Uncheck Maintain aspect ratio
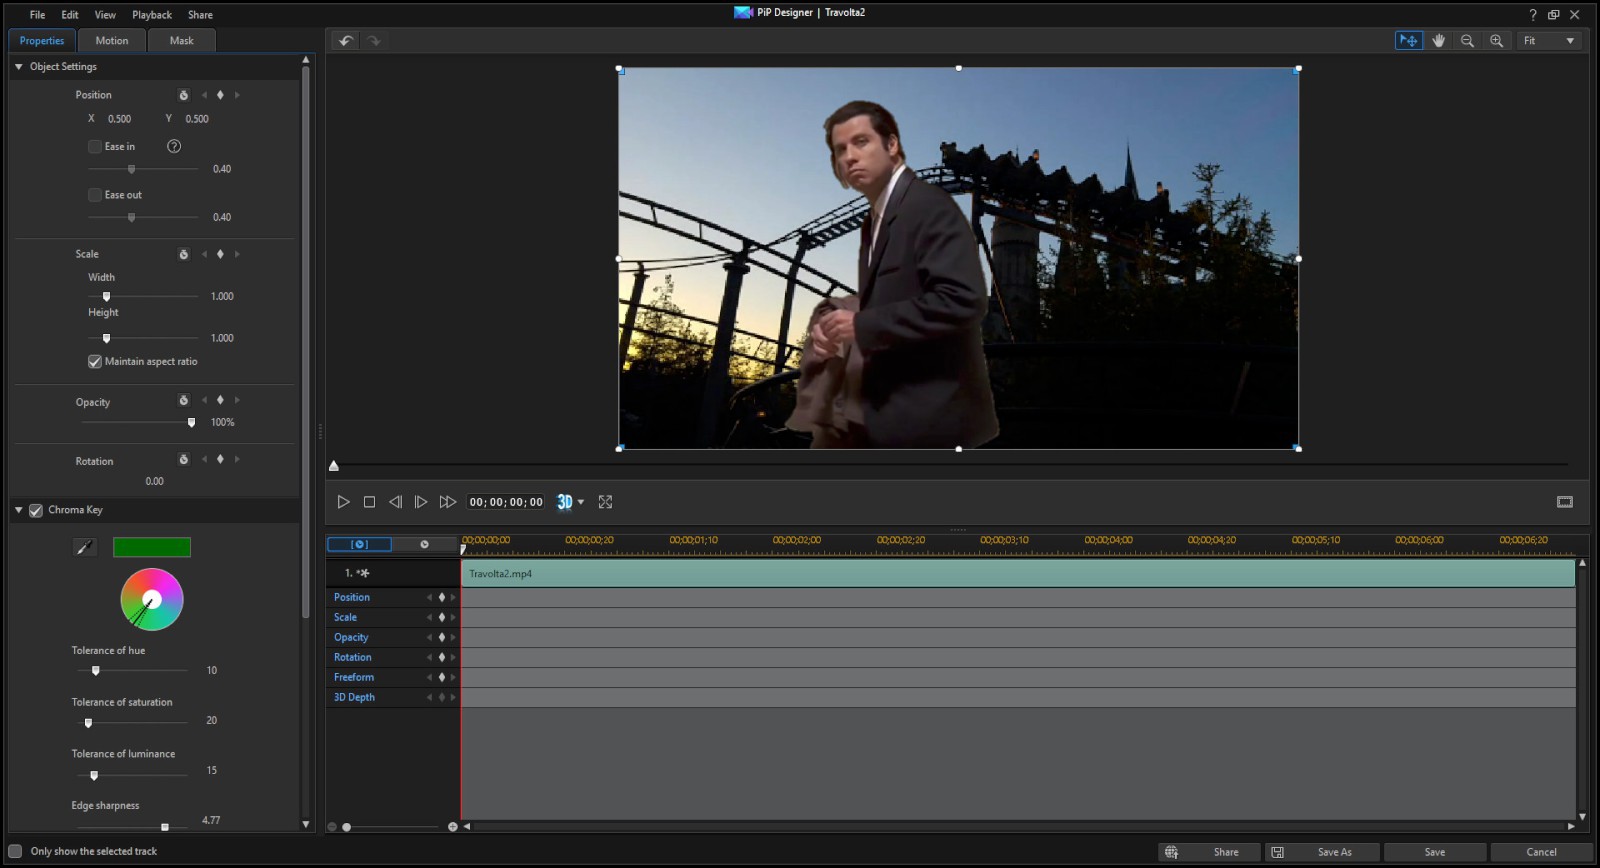 click(x=95, y=361)
